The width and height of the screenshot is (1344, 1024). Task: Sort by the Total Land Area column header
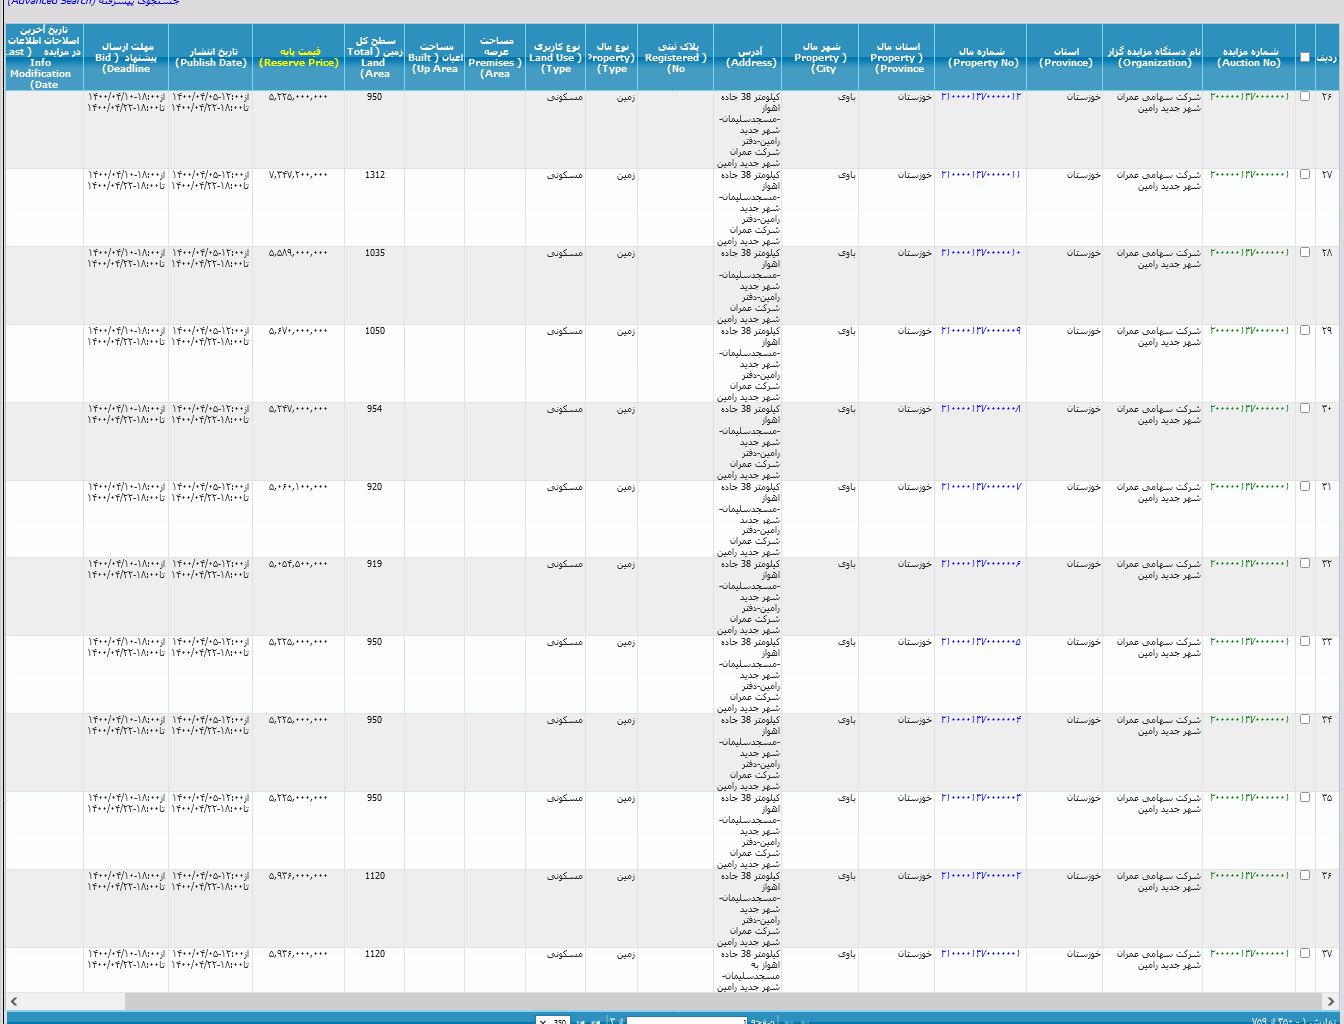click(374, 57)
